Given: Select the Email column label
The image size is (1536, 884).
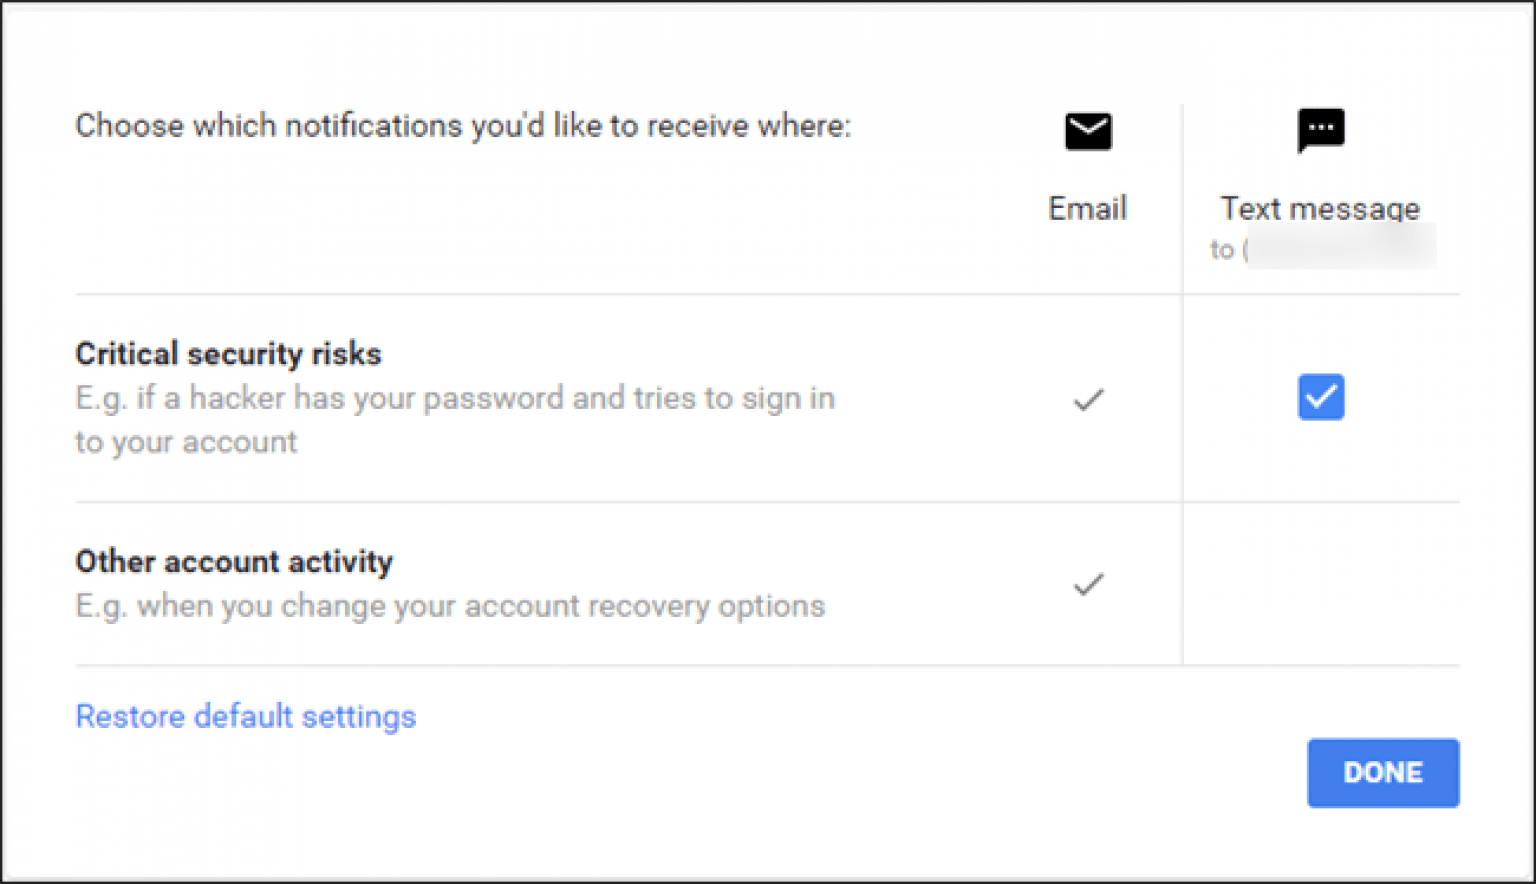Looking at the screenshot, I should [x=1087, y=208].
